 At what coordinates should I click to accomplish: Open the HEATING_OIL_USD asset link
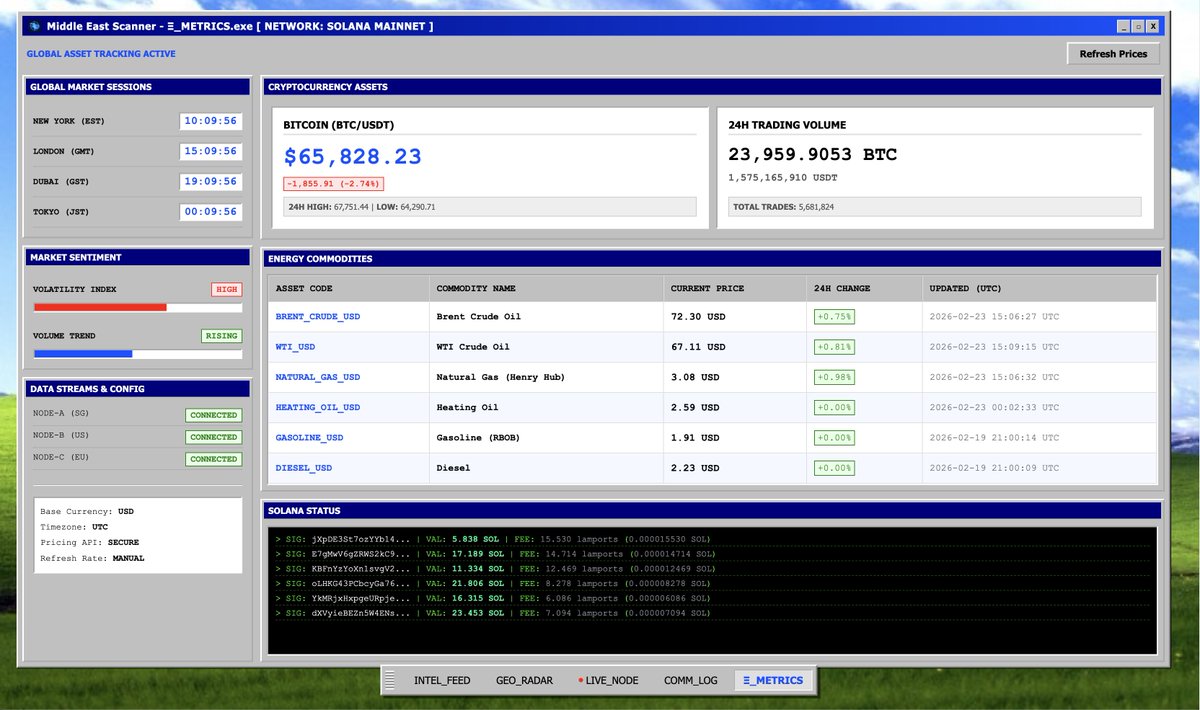317,407
